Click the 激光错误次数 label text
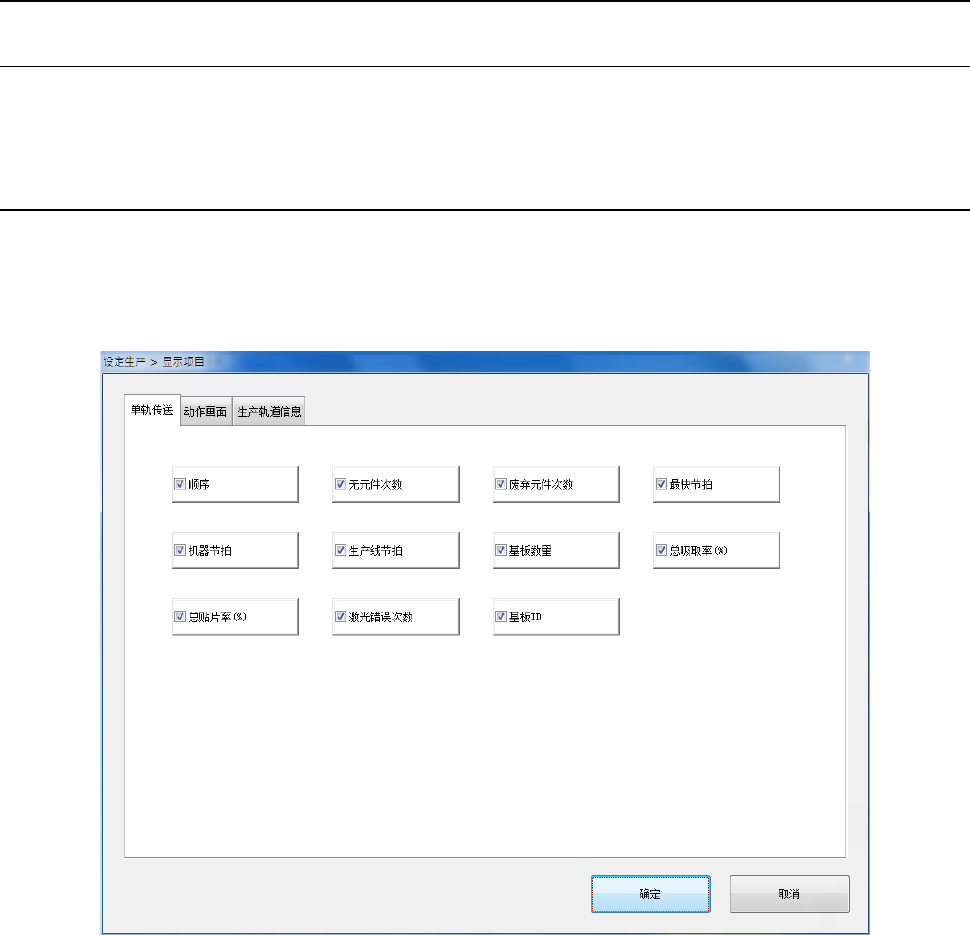This screenshot has height=935, width=970. click(380, 617)
